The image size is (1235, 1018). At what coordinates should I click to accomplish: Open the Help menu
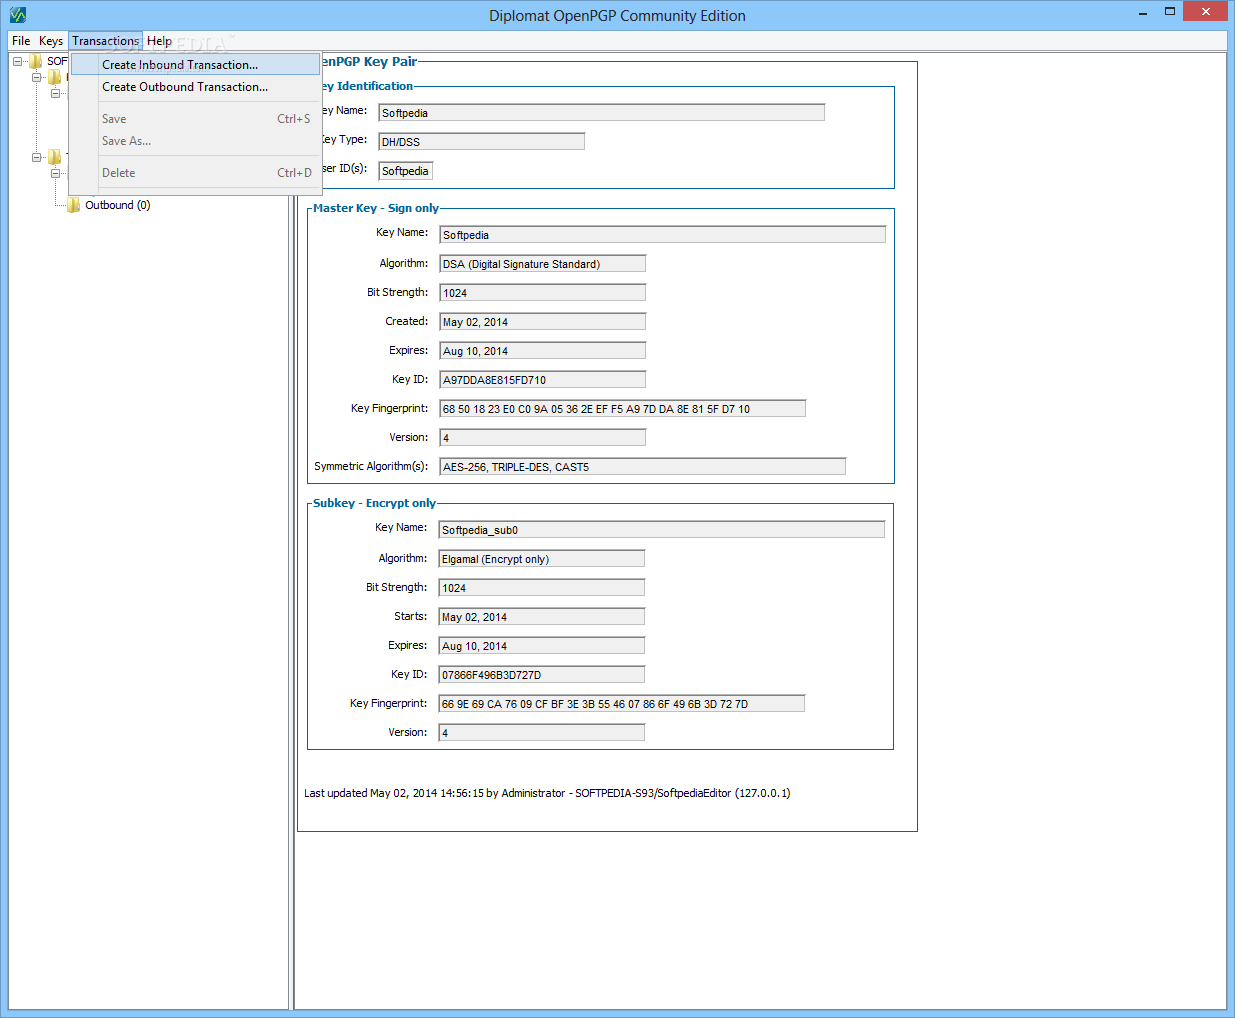coord(160,41)
